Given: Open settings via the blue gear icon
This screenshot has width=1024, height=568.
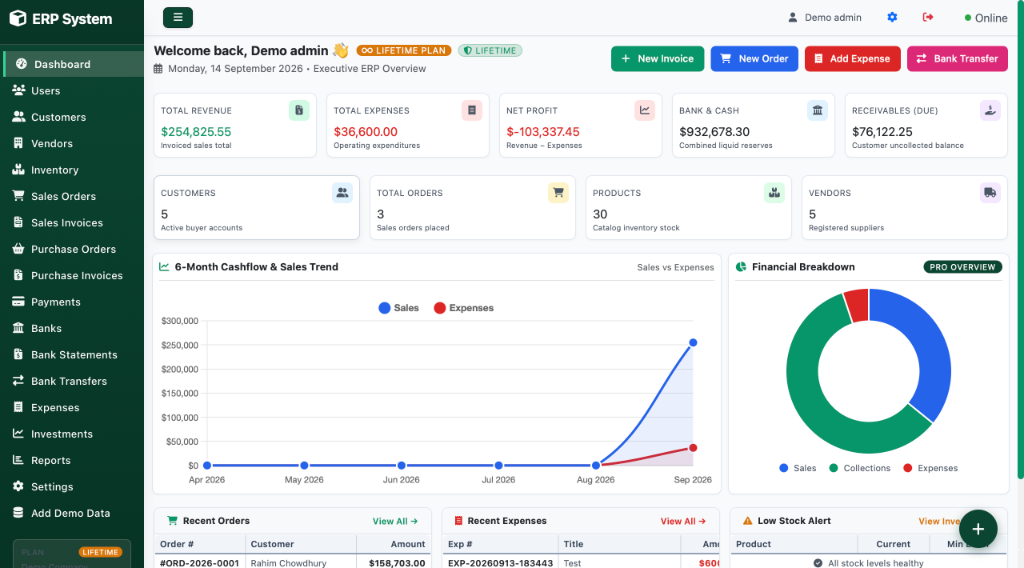Looking at the screenshot, I should click(x=892, y=18).
